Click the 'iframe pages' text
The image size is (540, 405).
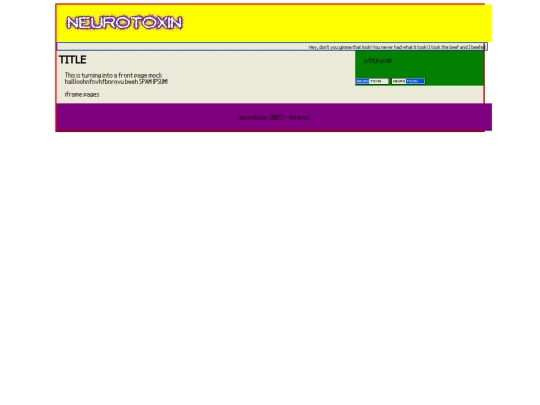(82, 94)
